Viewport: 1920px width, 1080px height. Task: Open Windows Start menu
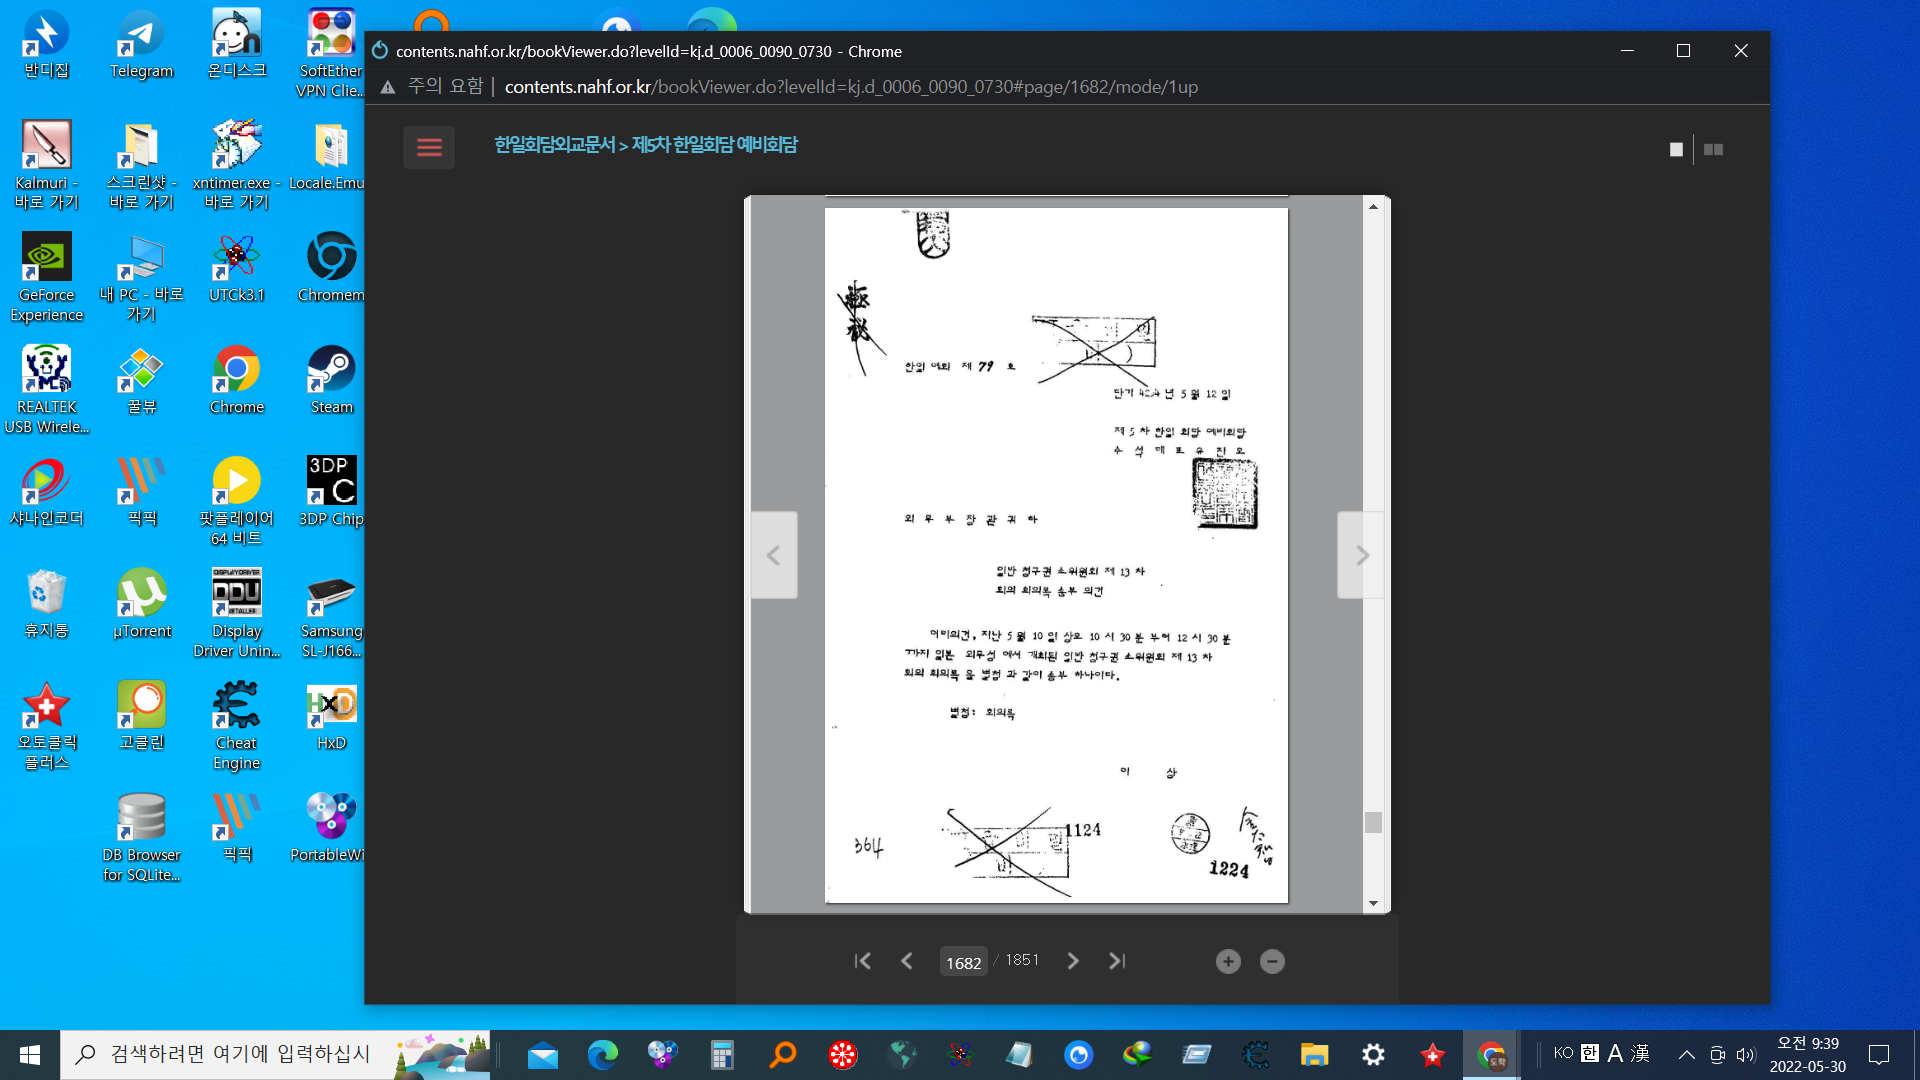[x=30, y=1054]
